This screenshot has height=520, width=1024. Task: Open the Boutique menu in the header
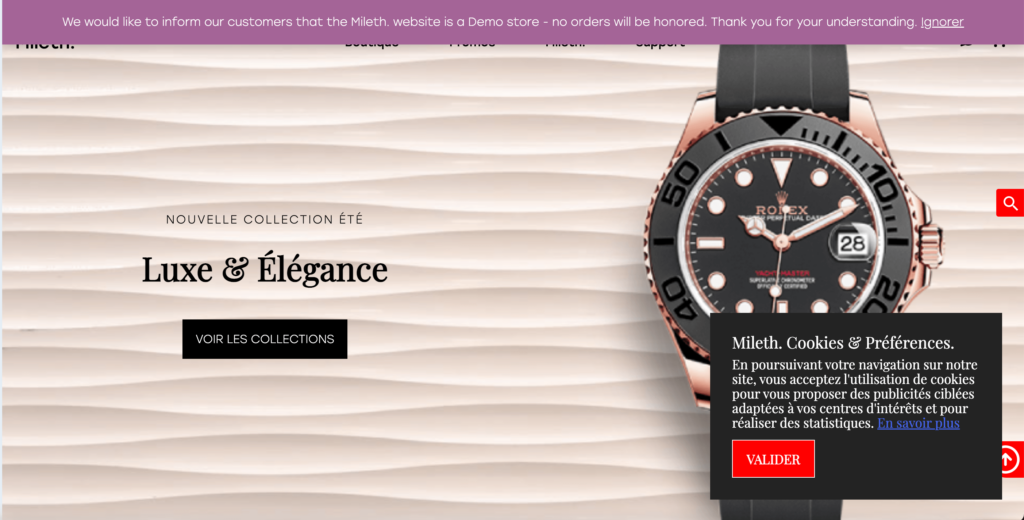[x=372, y=45]
